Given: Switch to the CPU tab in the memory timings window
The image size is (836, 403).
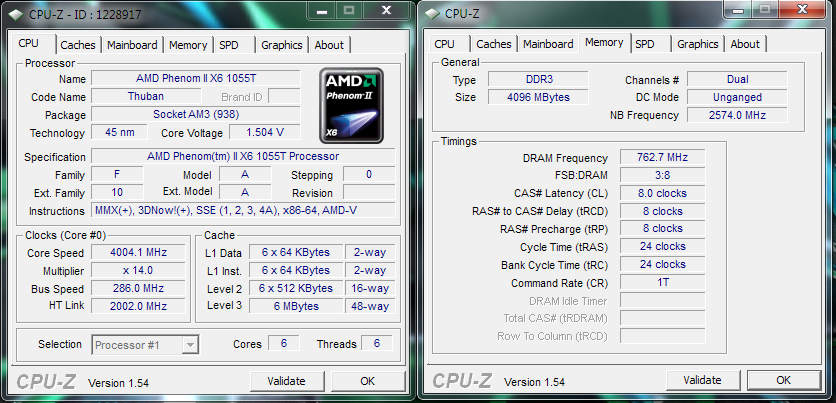Looking at the screenshot, I should [x=445, y=44].
